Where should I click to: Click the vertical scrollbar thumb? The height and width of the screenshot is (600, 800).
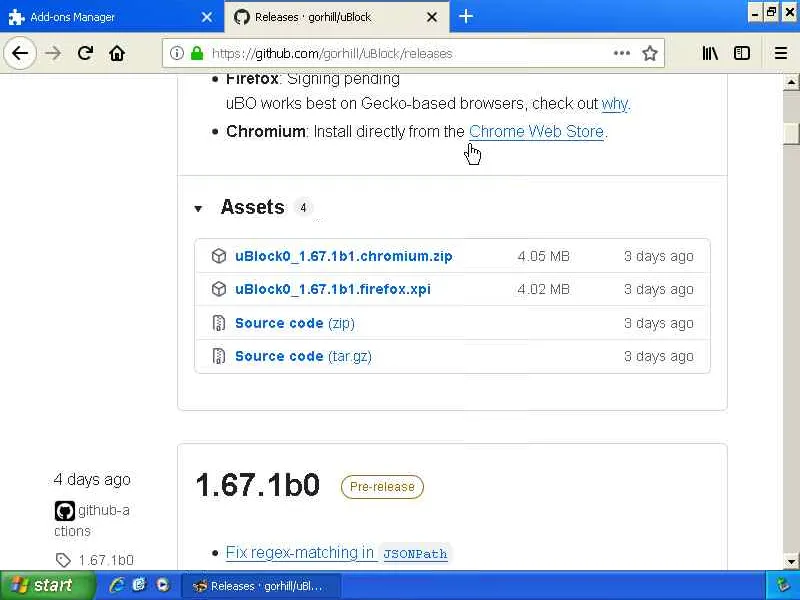(x=791, y=134)
